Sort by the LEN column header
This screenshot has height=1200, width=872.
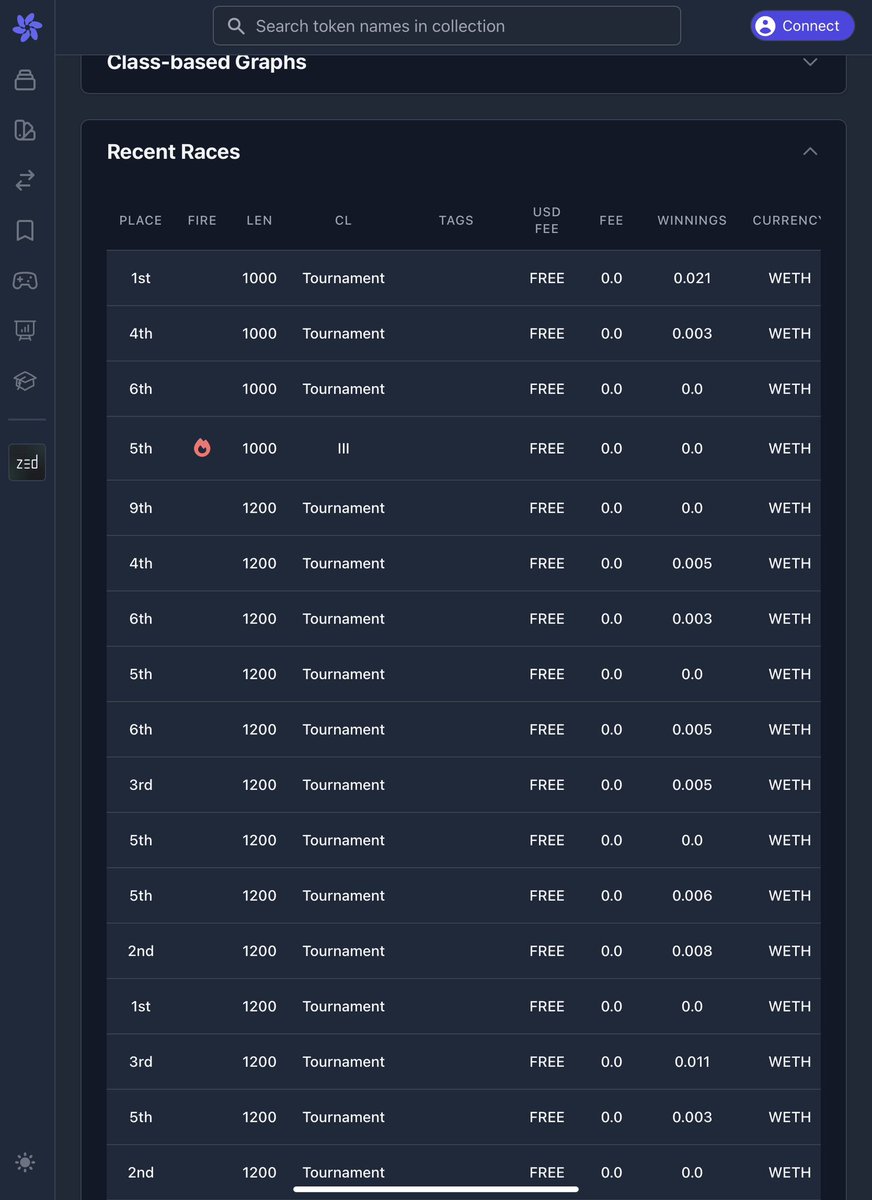pos(259,220)
